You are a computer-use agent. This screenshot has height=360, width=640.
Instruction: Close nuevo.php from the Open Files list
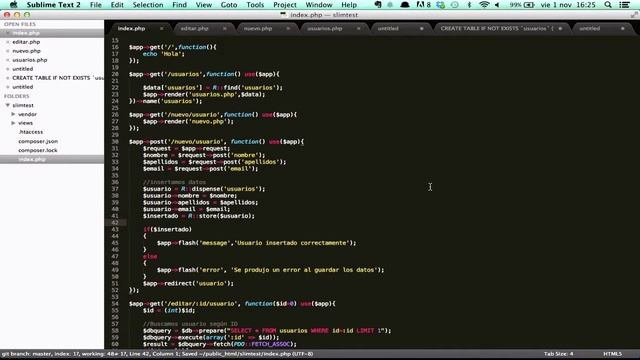(x=7, y=51)
